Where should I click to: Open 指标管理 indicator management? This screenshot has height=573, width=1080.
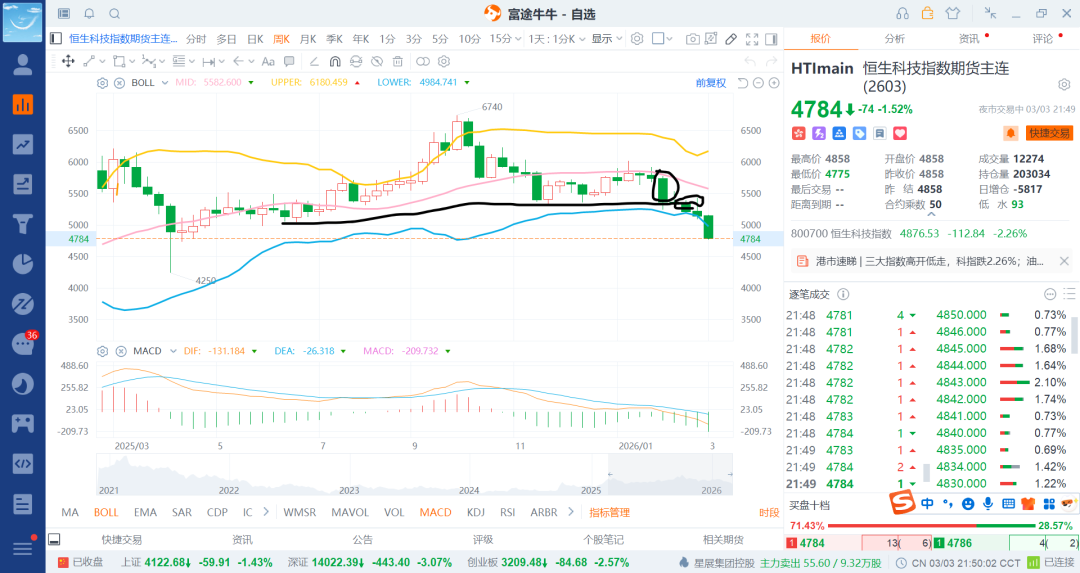click(610, 512)
